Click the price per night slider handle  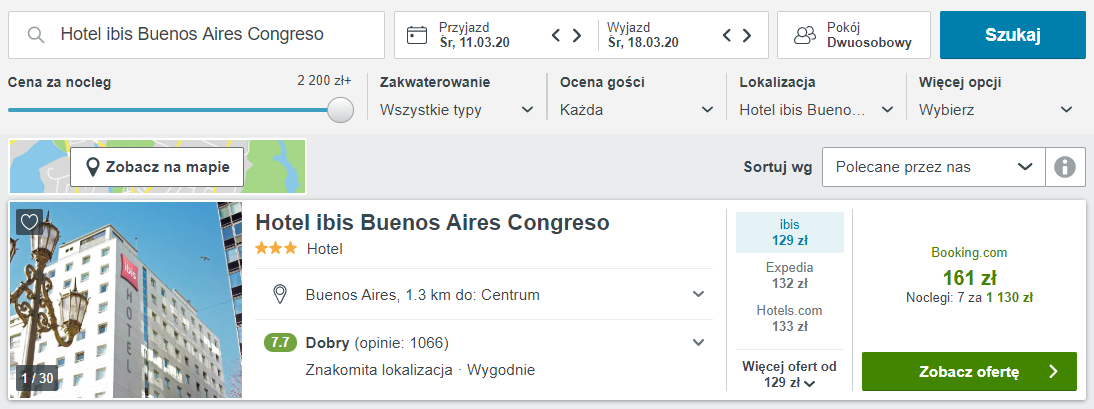point(341,110)
